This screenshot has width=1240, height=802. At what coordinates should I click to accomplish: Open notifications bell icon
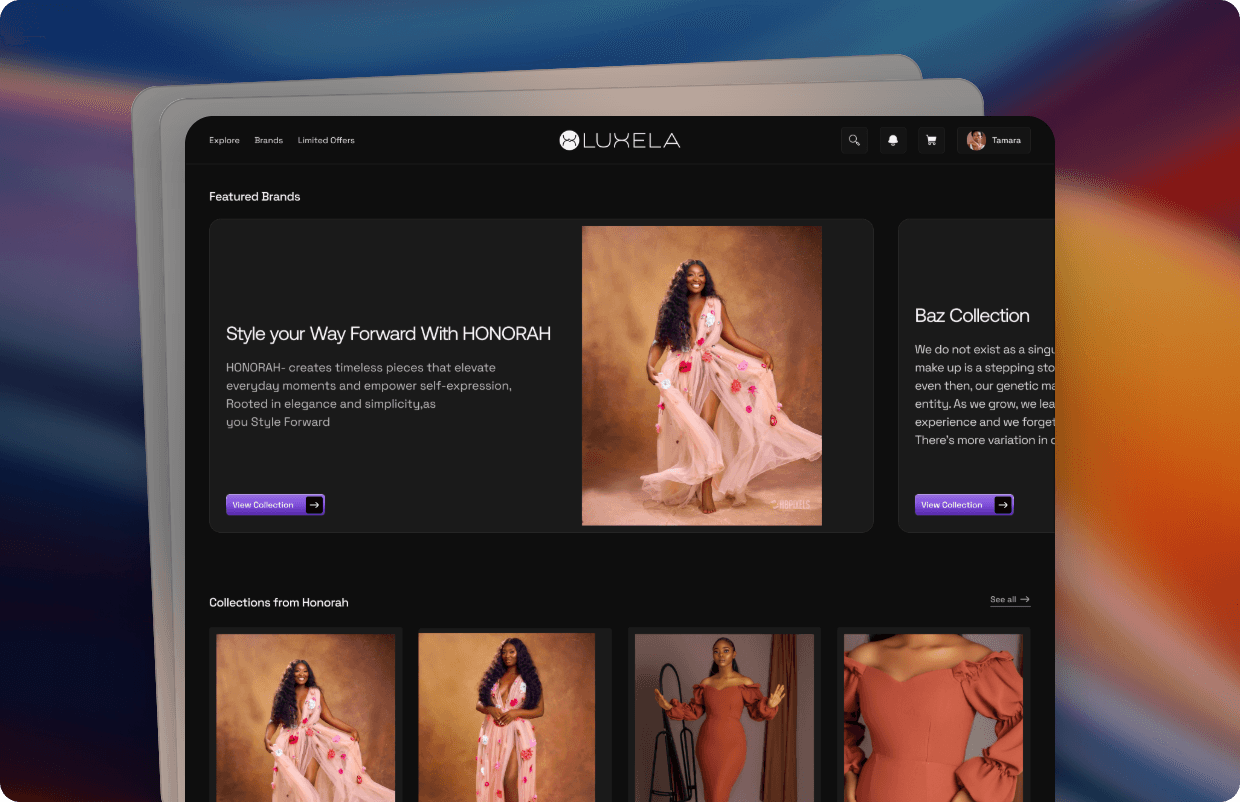[x=893, y=141]
